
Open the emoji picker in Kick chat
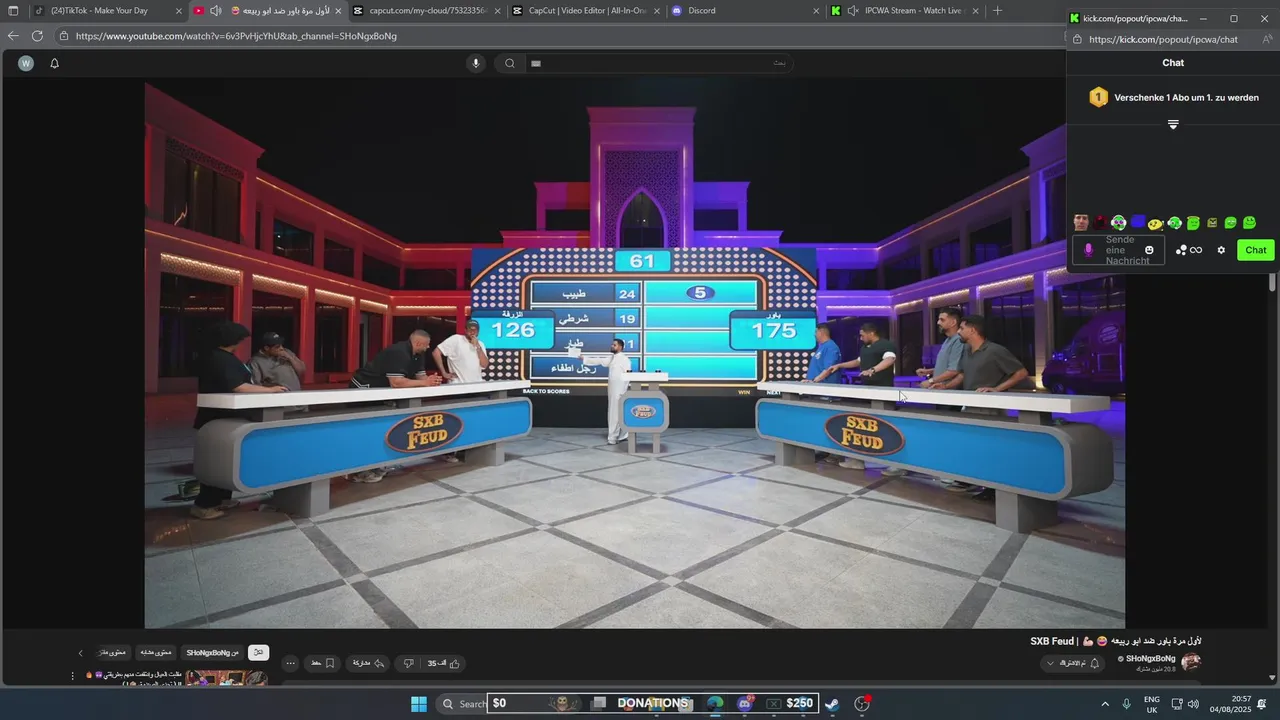[1149, 250]
